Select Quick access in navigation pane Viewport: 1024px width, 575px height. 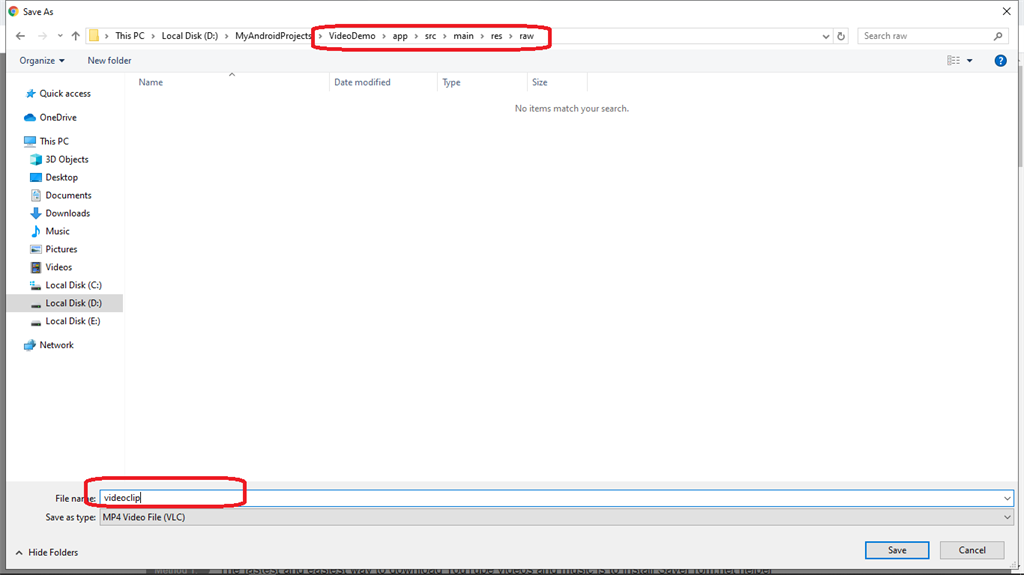(x=65, y=93)
